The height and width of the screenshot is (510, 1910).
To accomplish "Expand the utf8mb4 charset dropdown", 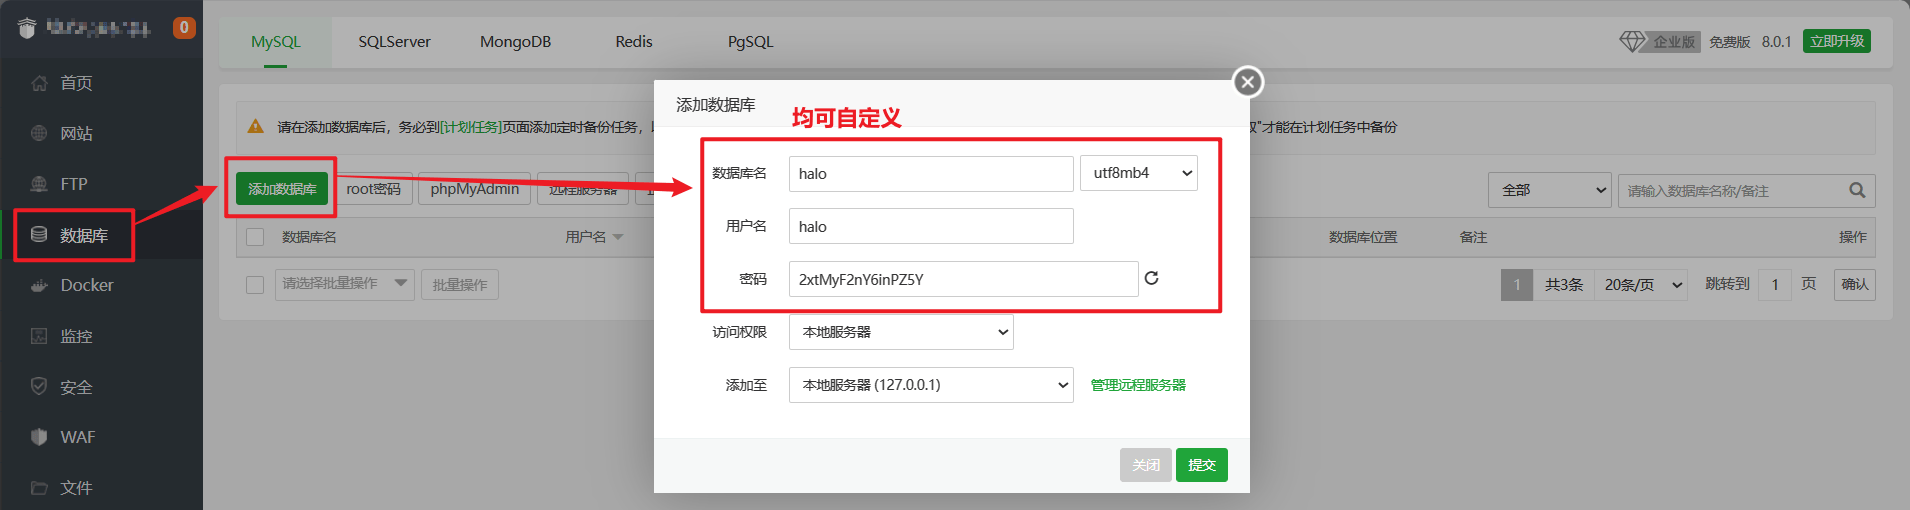I will point(1139,173).
